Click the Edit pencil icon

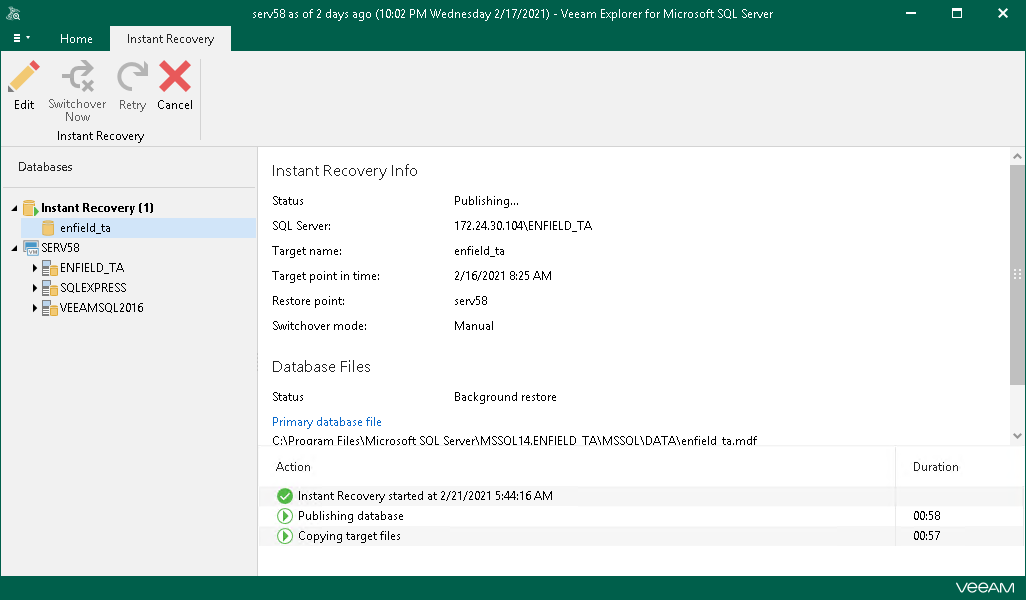tap(24, 77)
